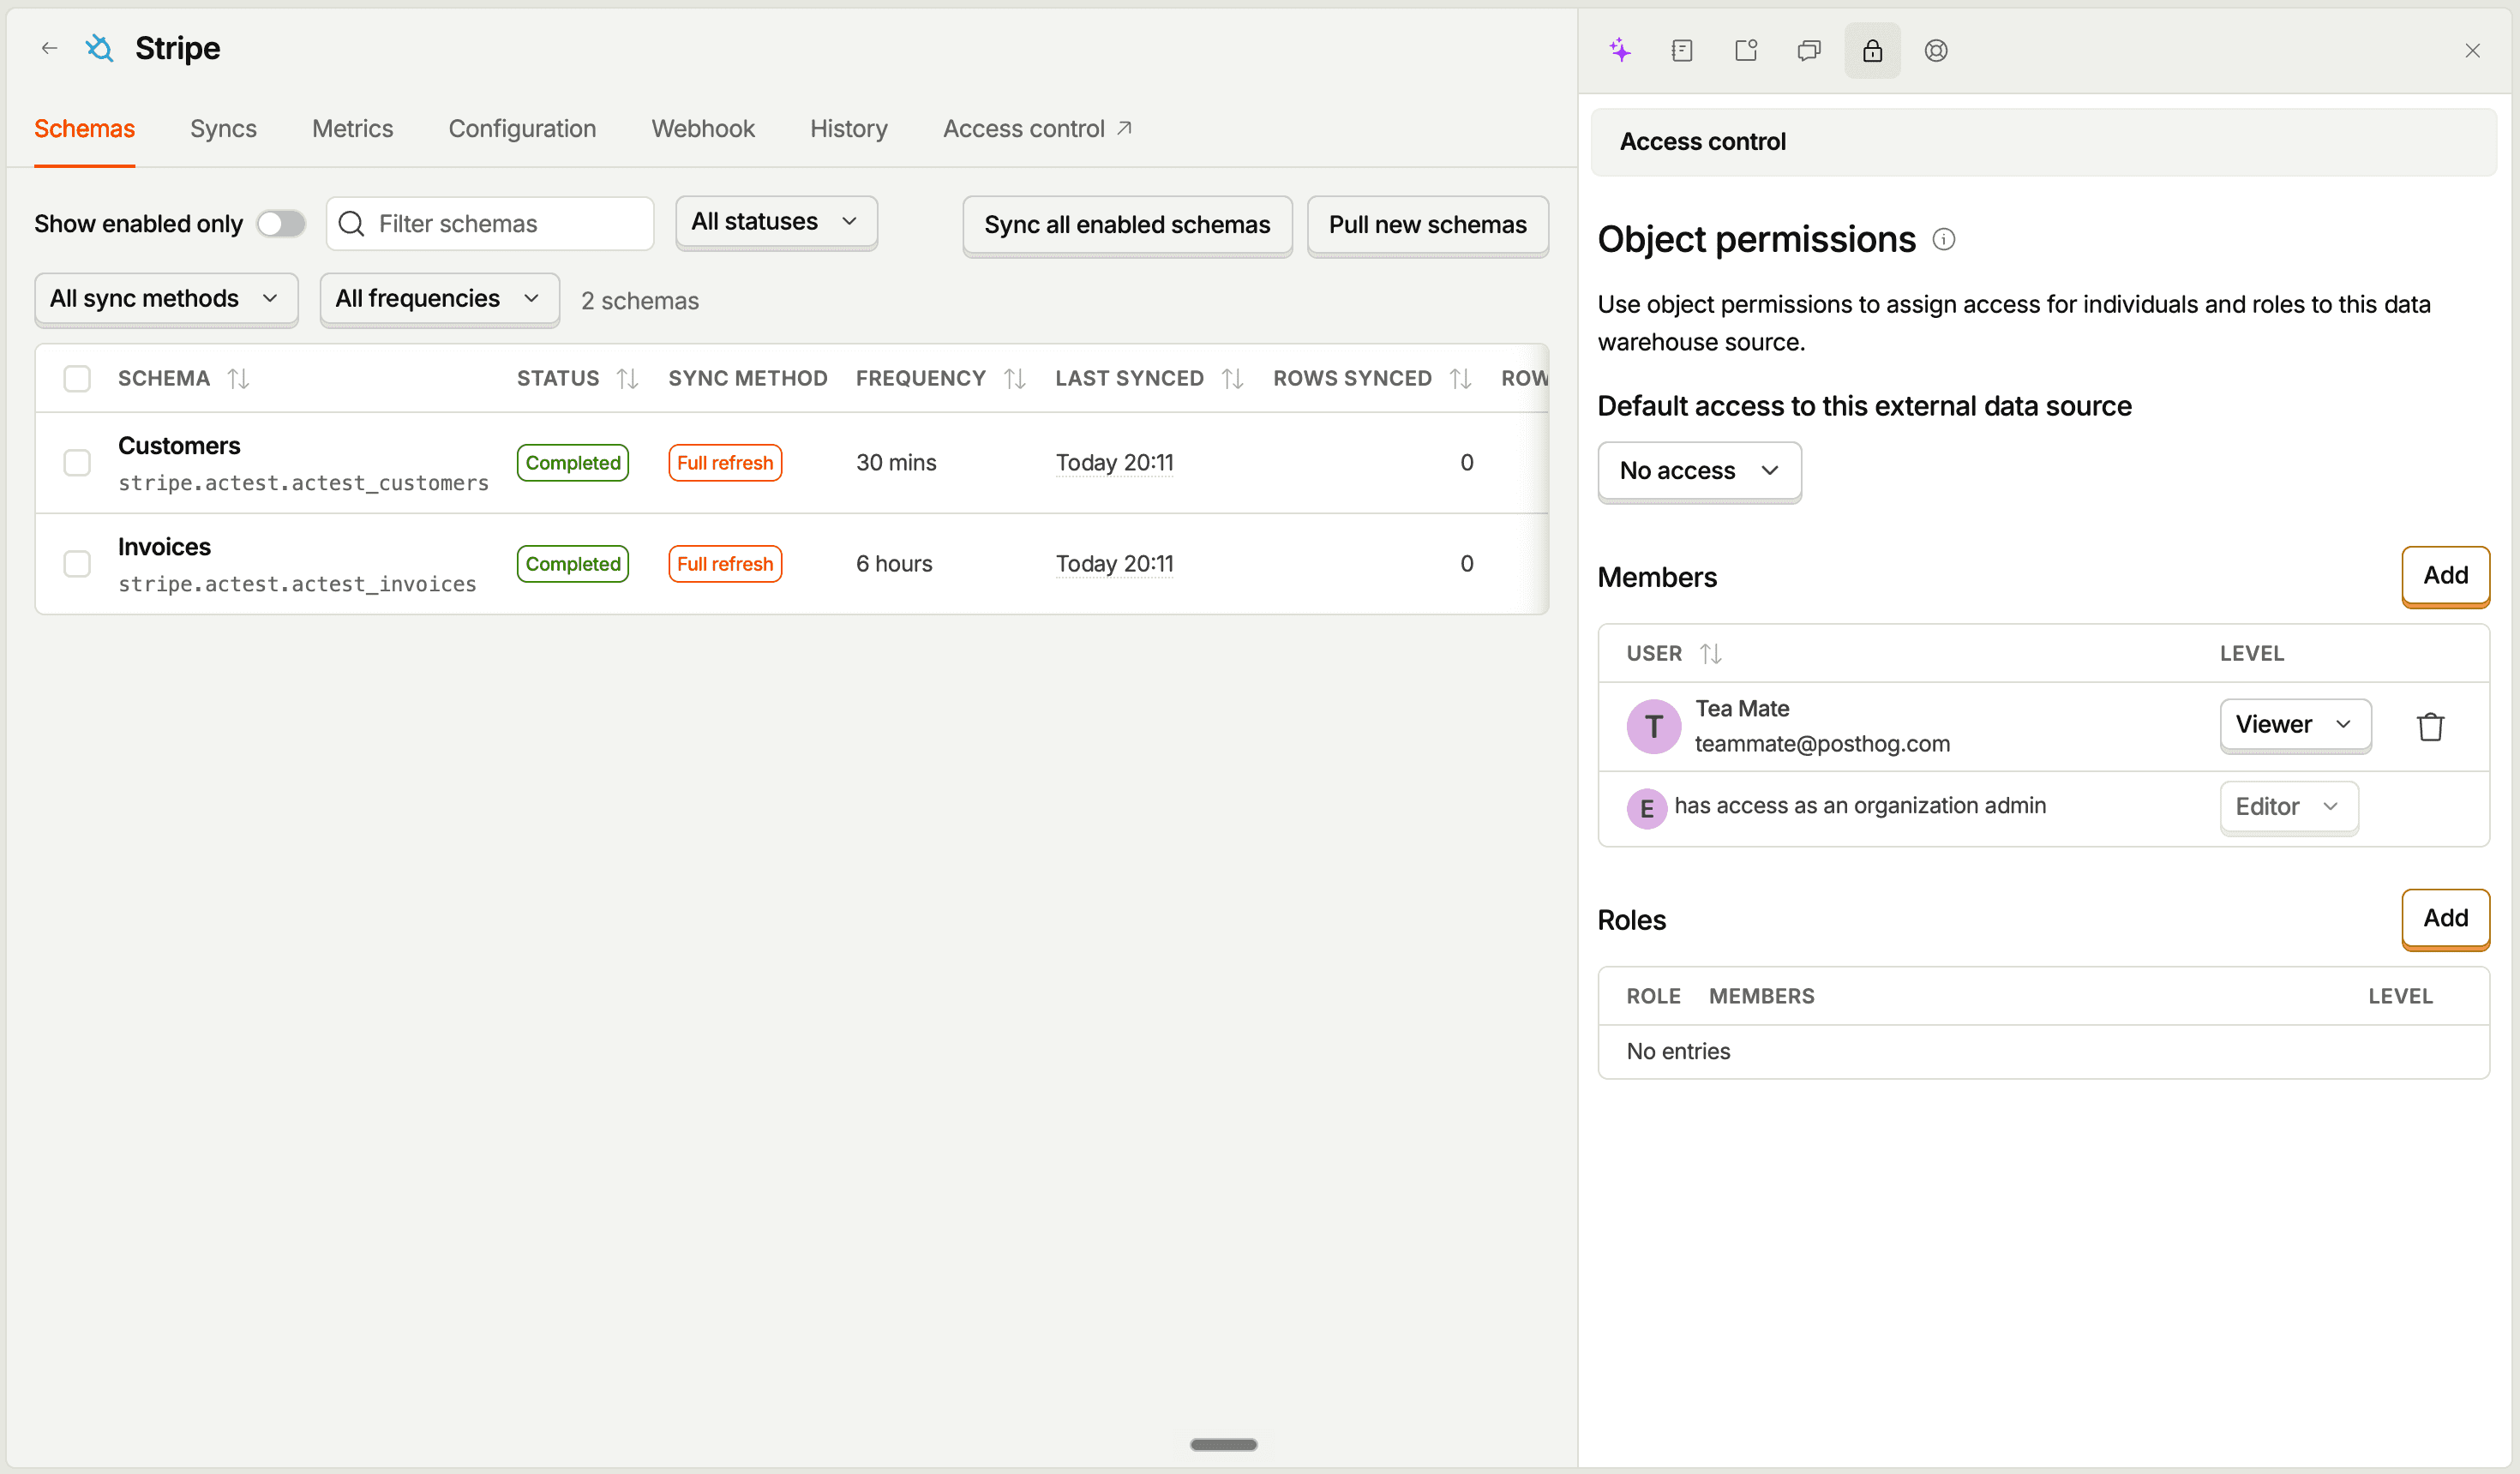Open the support lifebuoy icon
This screenshot has width=2520, height=1474.
pyautogui.click(x=1936, y=50)
